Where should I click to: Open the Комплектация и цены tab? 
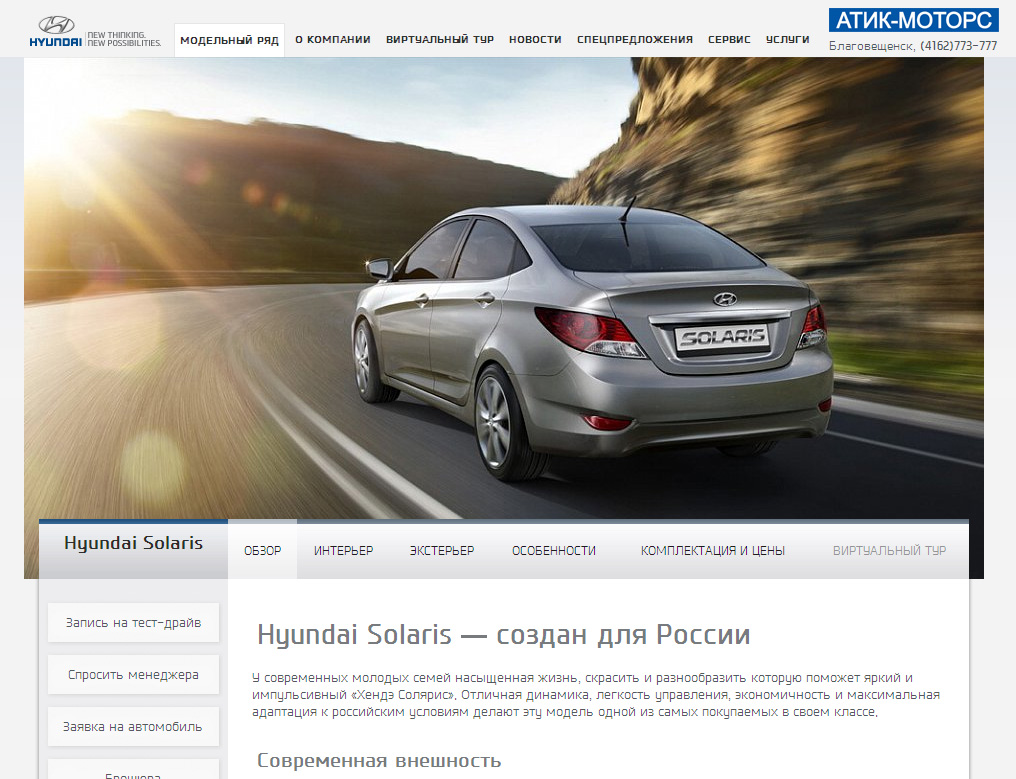[713, 550]
